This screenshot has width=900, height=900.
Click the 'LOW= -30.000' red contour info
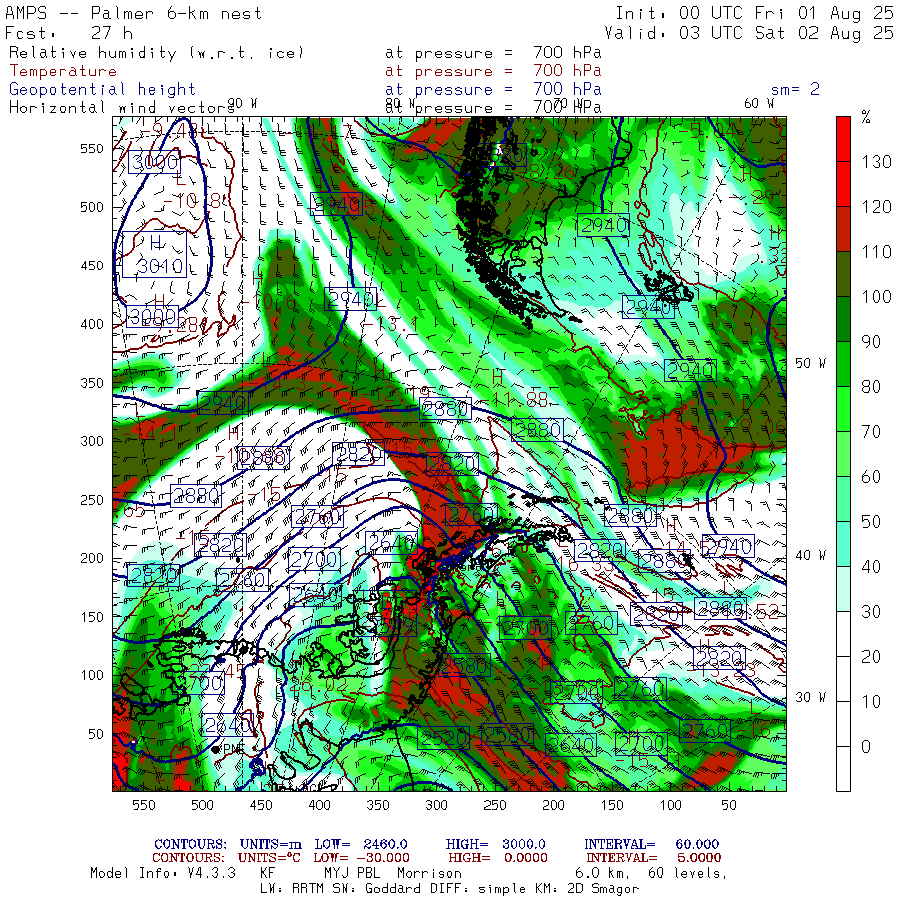click(x=362, y=858)
